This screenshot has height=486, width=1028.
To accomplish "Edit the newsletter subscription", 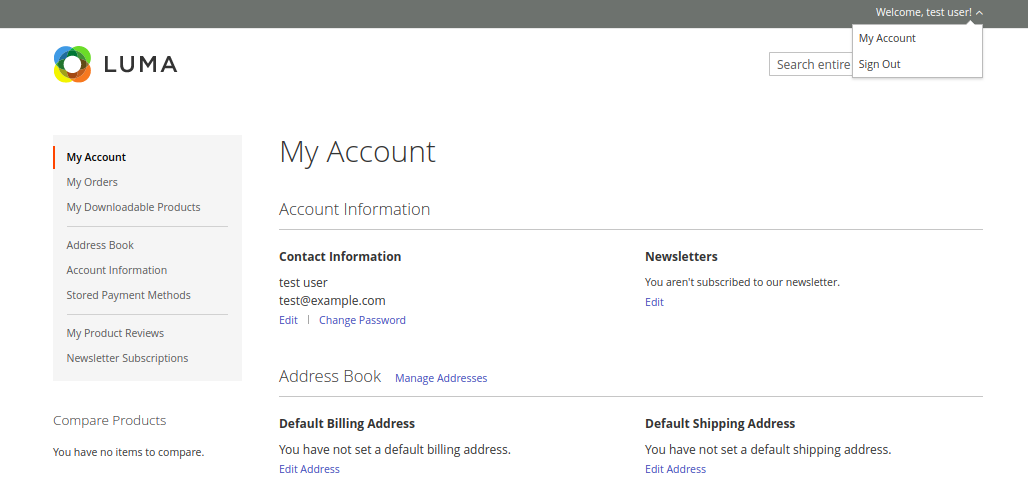I will tap(654, 302).
